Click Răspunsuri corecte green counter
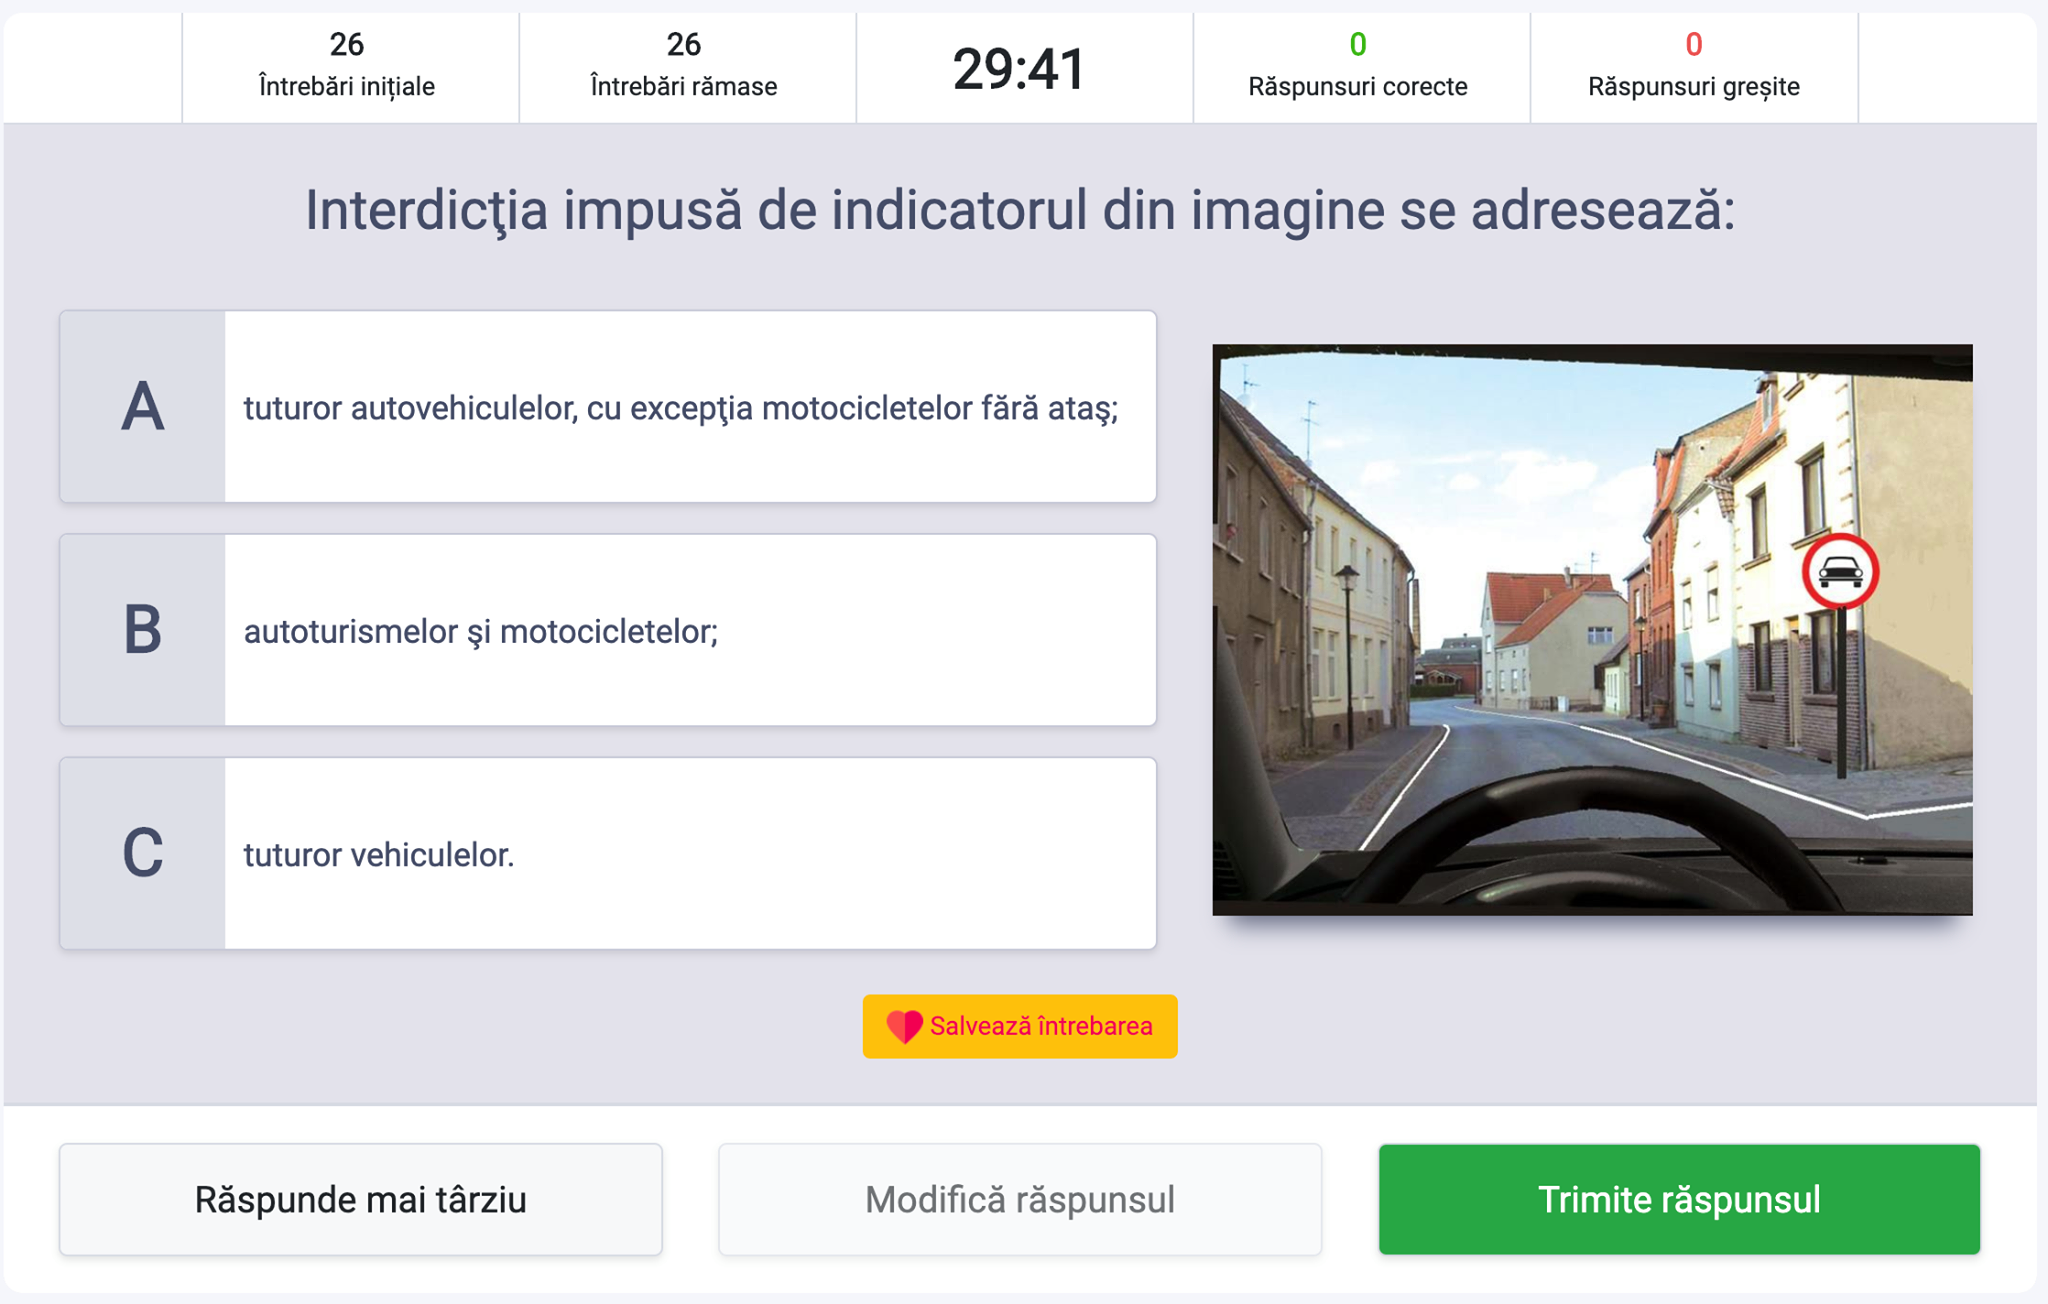This screenshot has height=1304, width=2048. [x=1358, y=65]
